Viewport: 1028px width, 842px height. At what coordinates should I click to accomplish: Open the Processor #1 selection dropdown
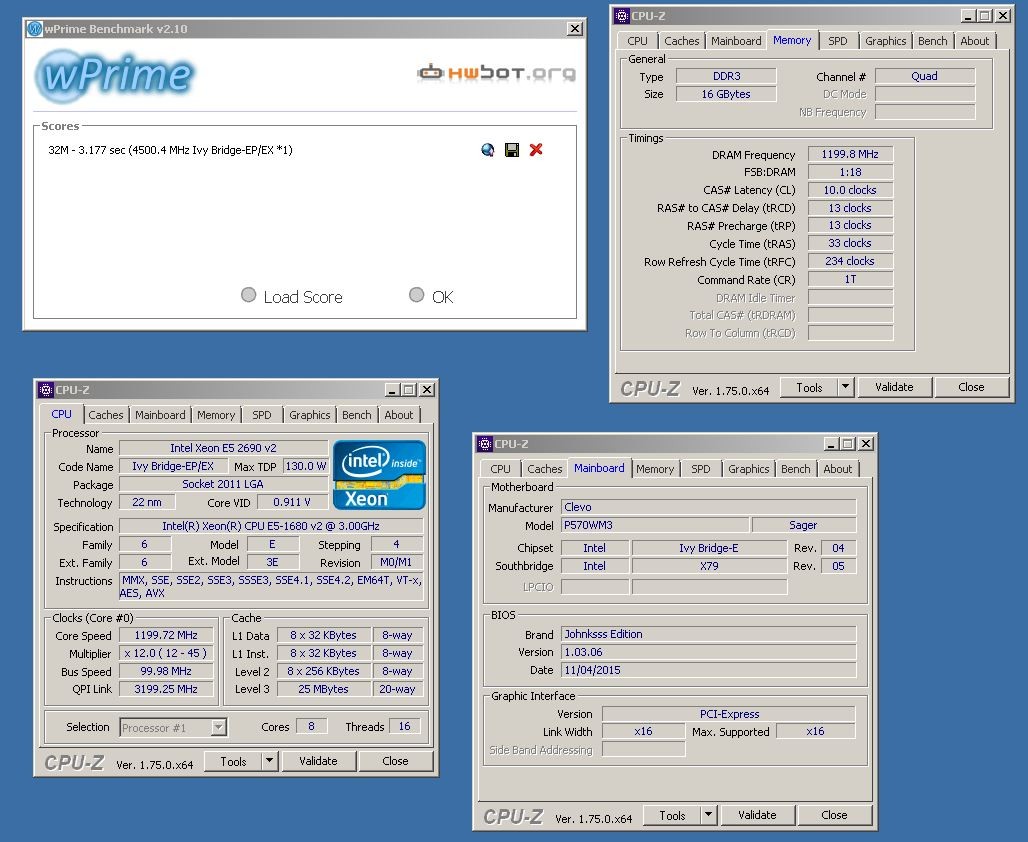[x=219, y=727]
